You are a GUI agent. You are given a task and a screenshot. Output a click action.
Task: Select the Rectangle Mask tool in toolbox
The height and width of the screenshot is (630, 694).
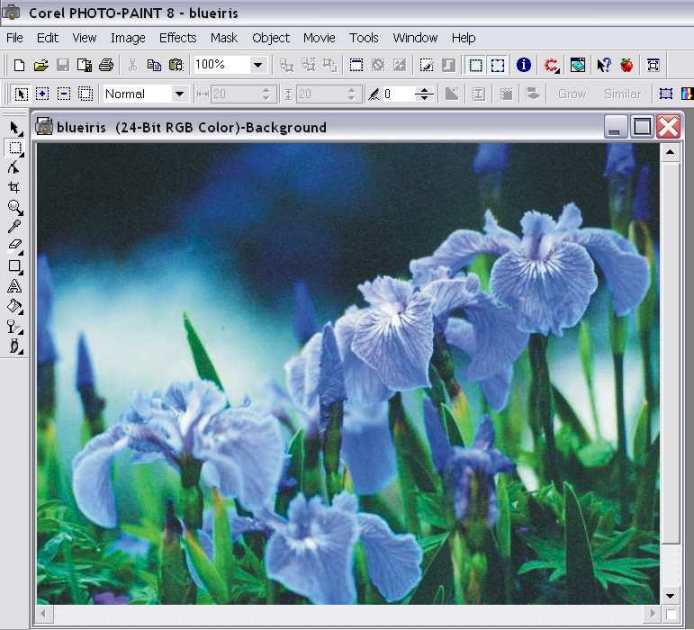(15, 148)
